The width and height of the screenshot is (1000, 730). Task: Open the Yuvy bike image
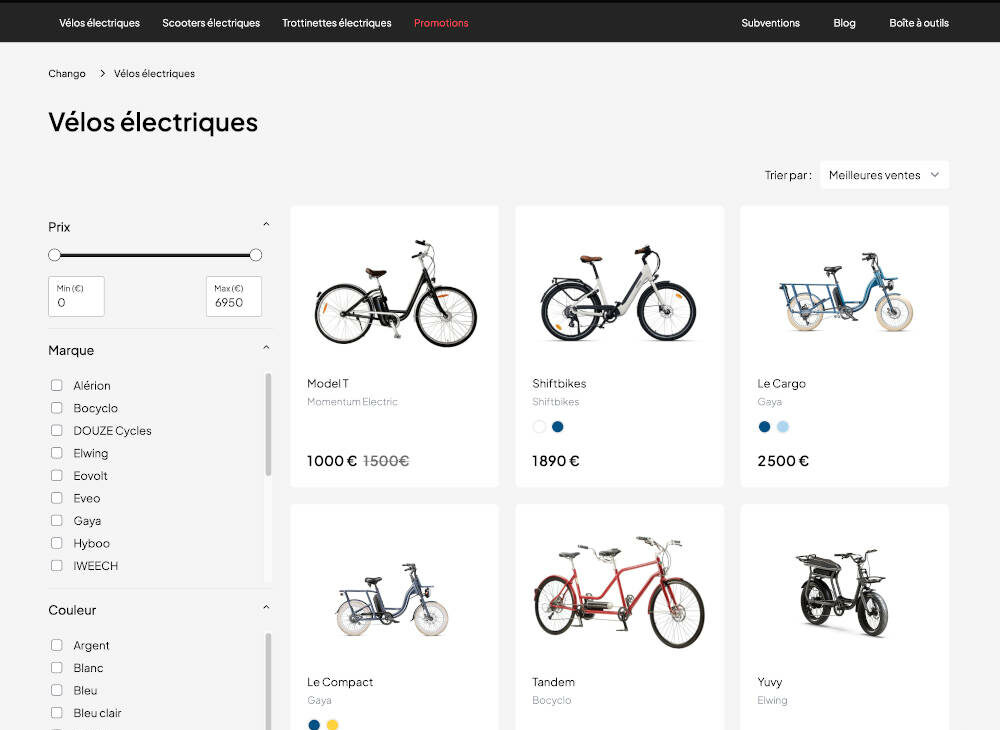tap(842, 593)
